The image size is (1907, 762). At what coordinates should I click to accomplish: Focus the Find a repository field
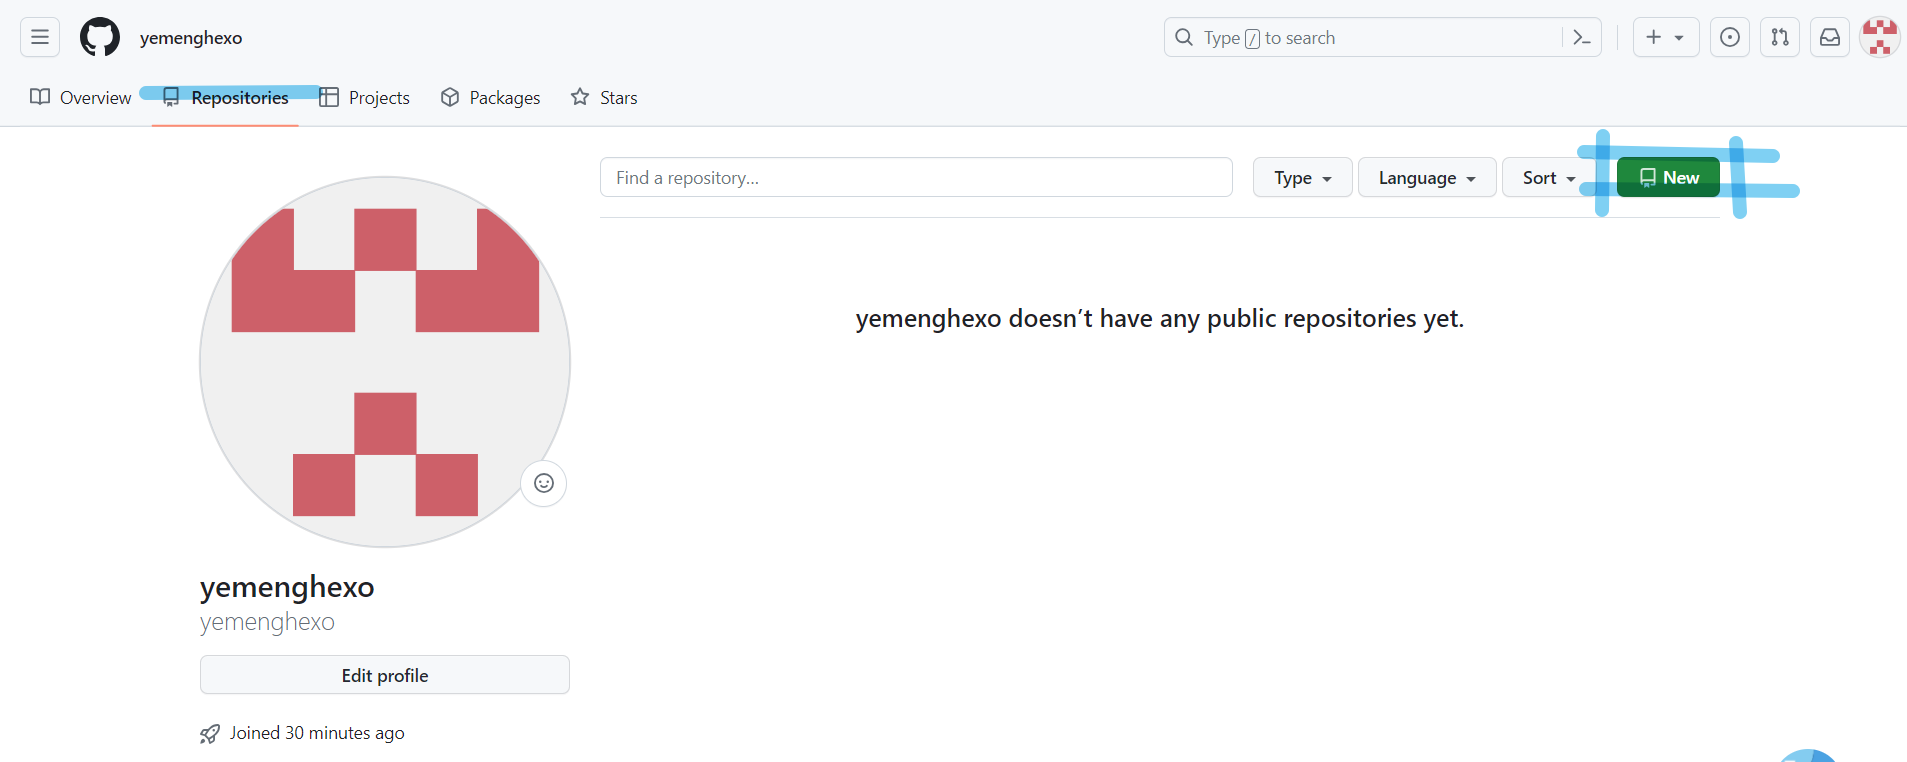click(915, 178)
